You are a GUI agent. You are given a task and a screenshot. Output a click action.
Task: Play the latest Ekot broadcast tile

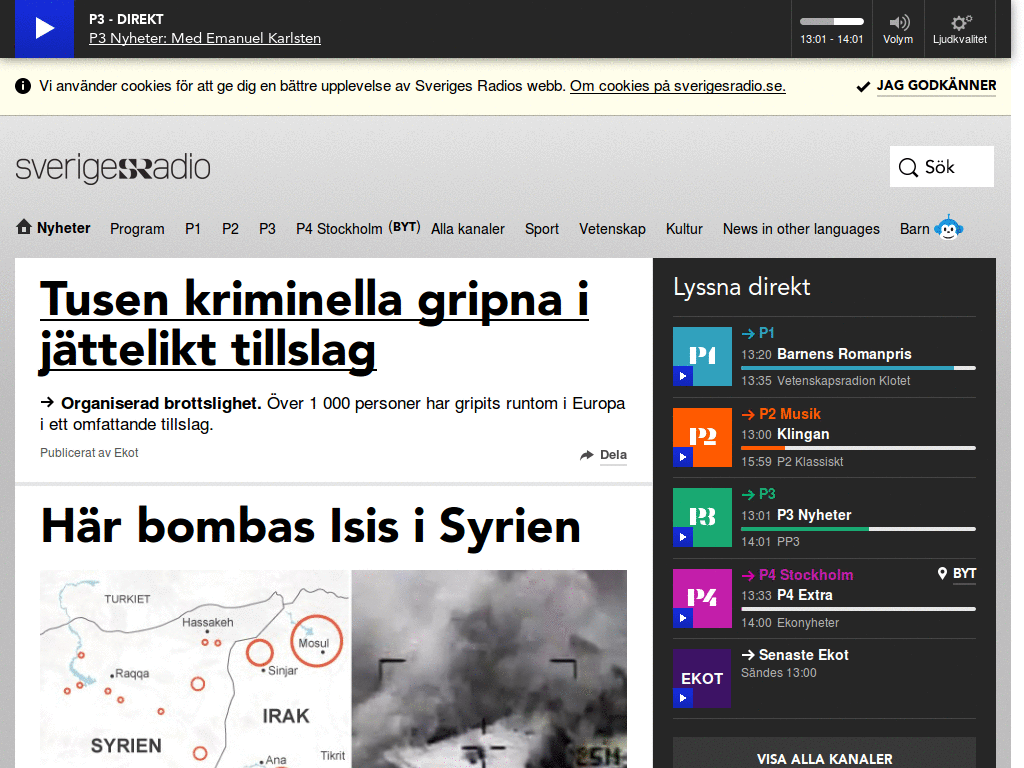[702, 678]
